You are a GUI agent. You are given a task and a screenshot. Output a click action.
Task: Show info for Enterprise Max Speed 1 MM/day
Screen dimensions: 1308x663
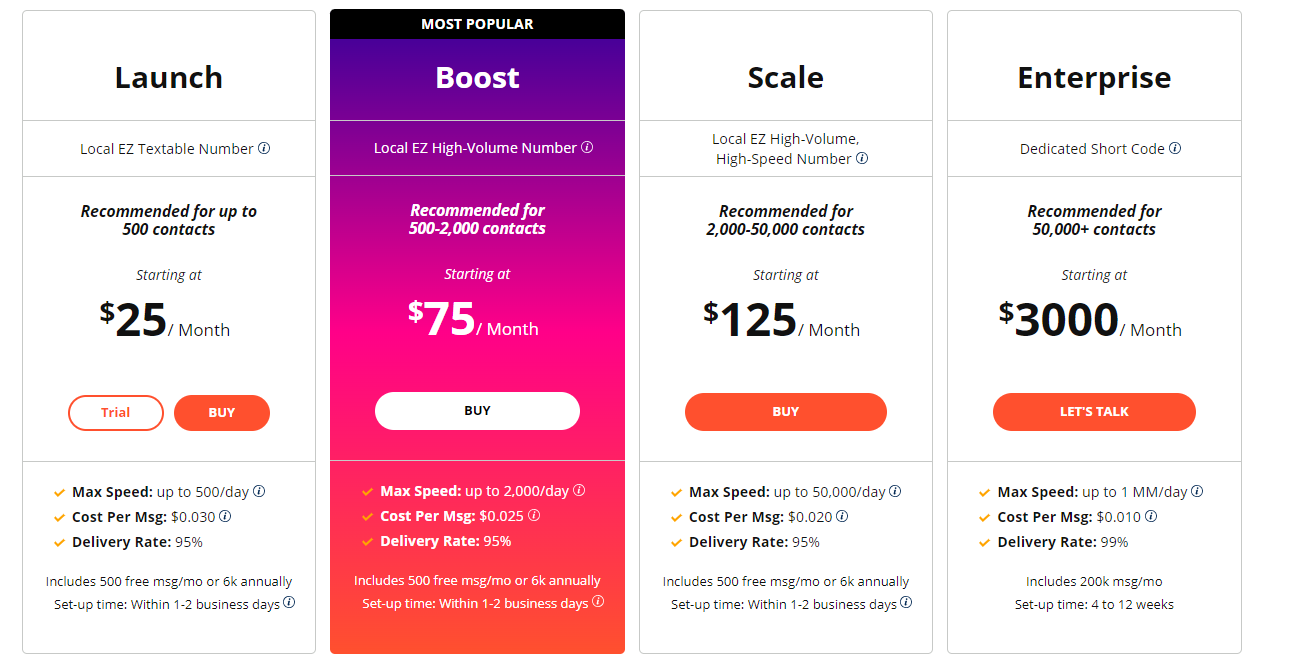point(1197,491)
